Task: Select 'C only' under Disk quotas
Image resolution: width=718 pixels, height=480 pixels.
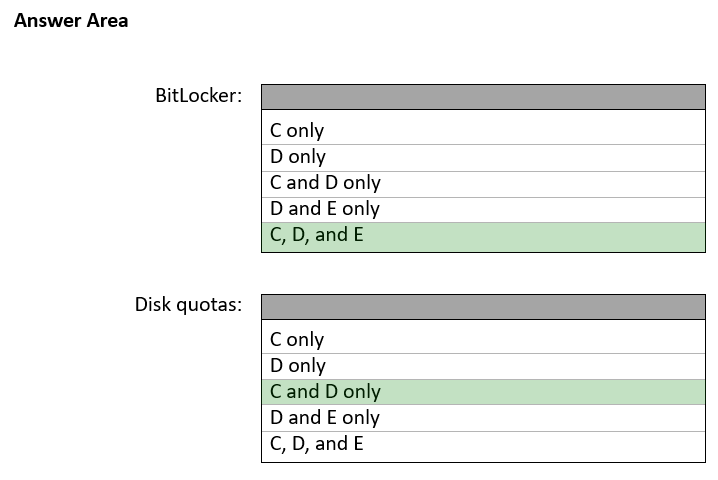Action: pyautogui.click(x=483, y=340)
